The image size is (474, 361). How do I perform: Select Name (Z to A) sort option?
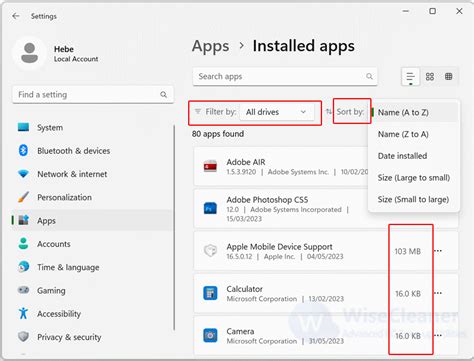click(x=403, y=134)
